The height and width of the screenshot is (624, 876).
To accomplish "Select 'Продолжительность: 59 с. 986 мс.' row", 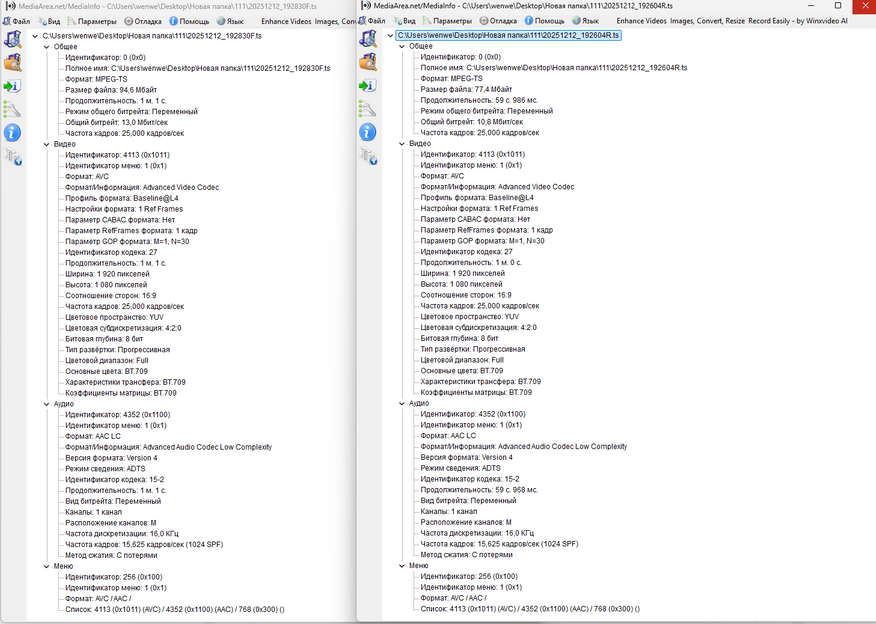I will pyautogui.click(x=479, y=101).
